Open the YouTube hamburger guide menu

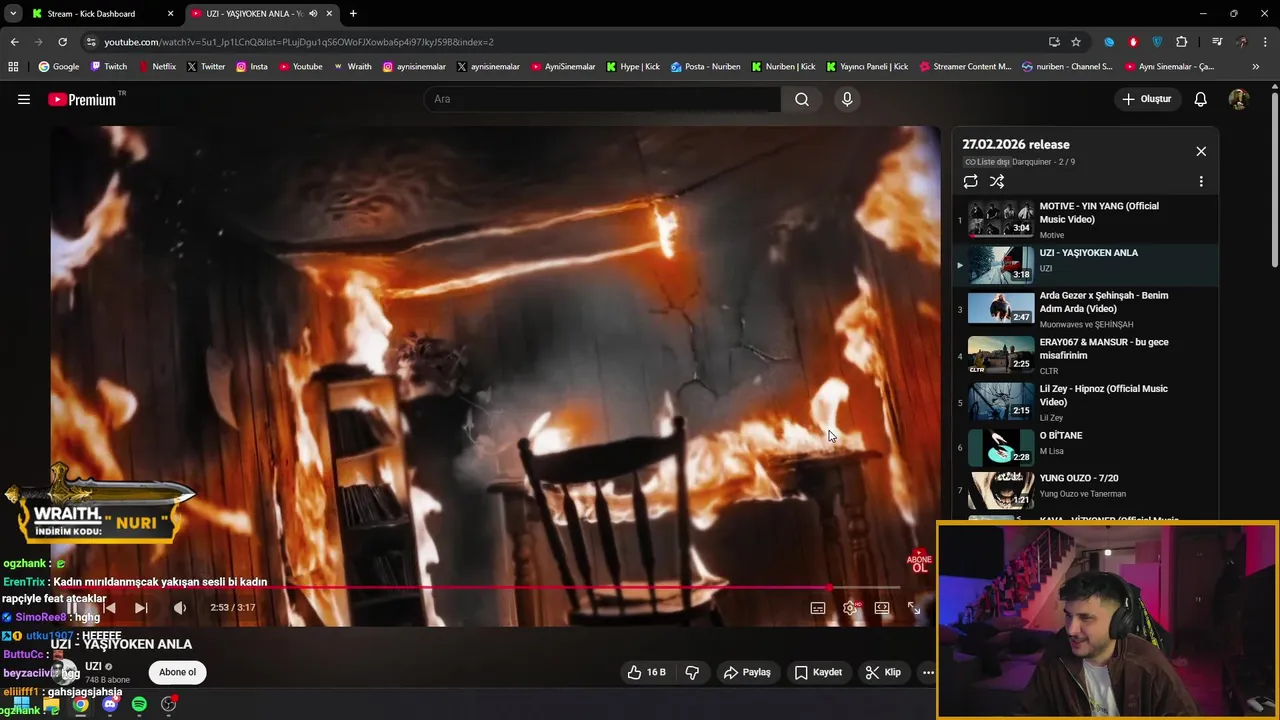click(x=24, y=99)
